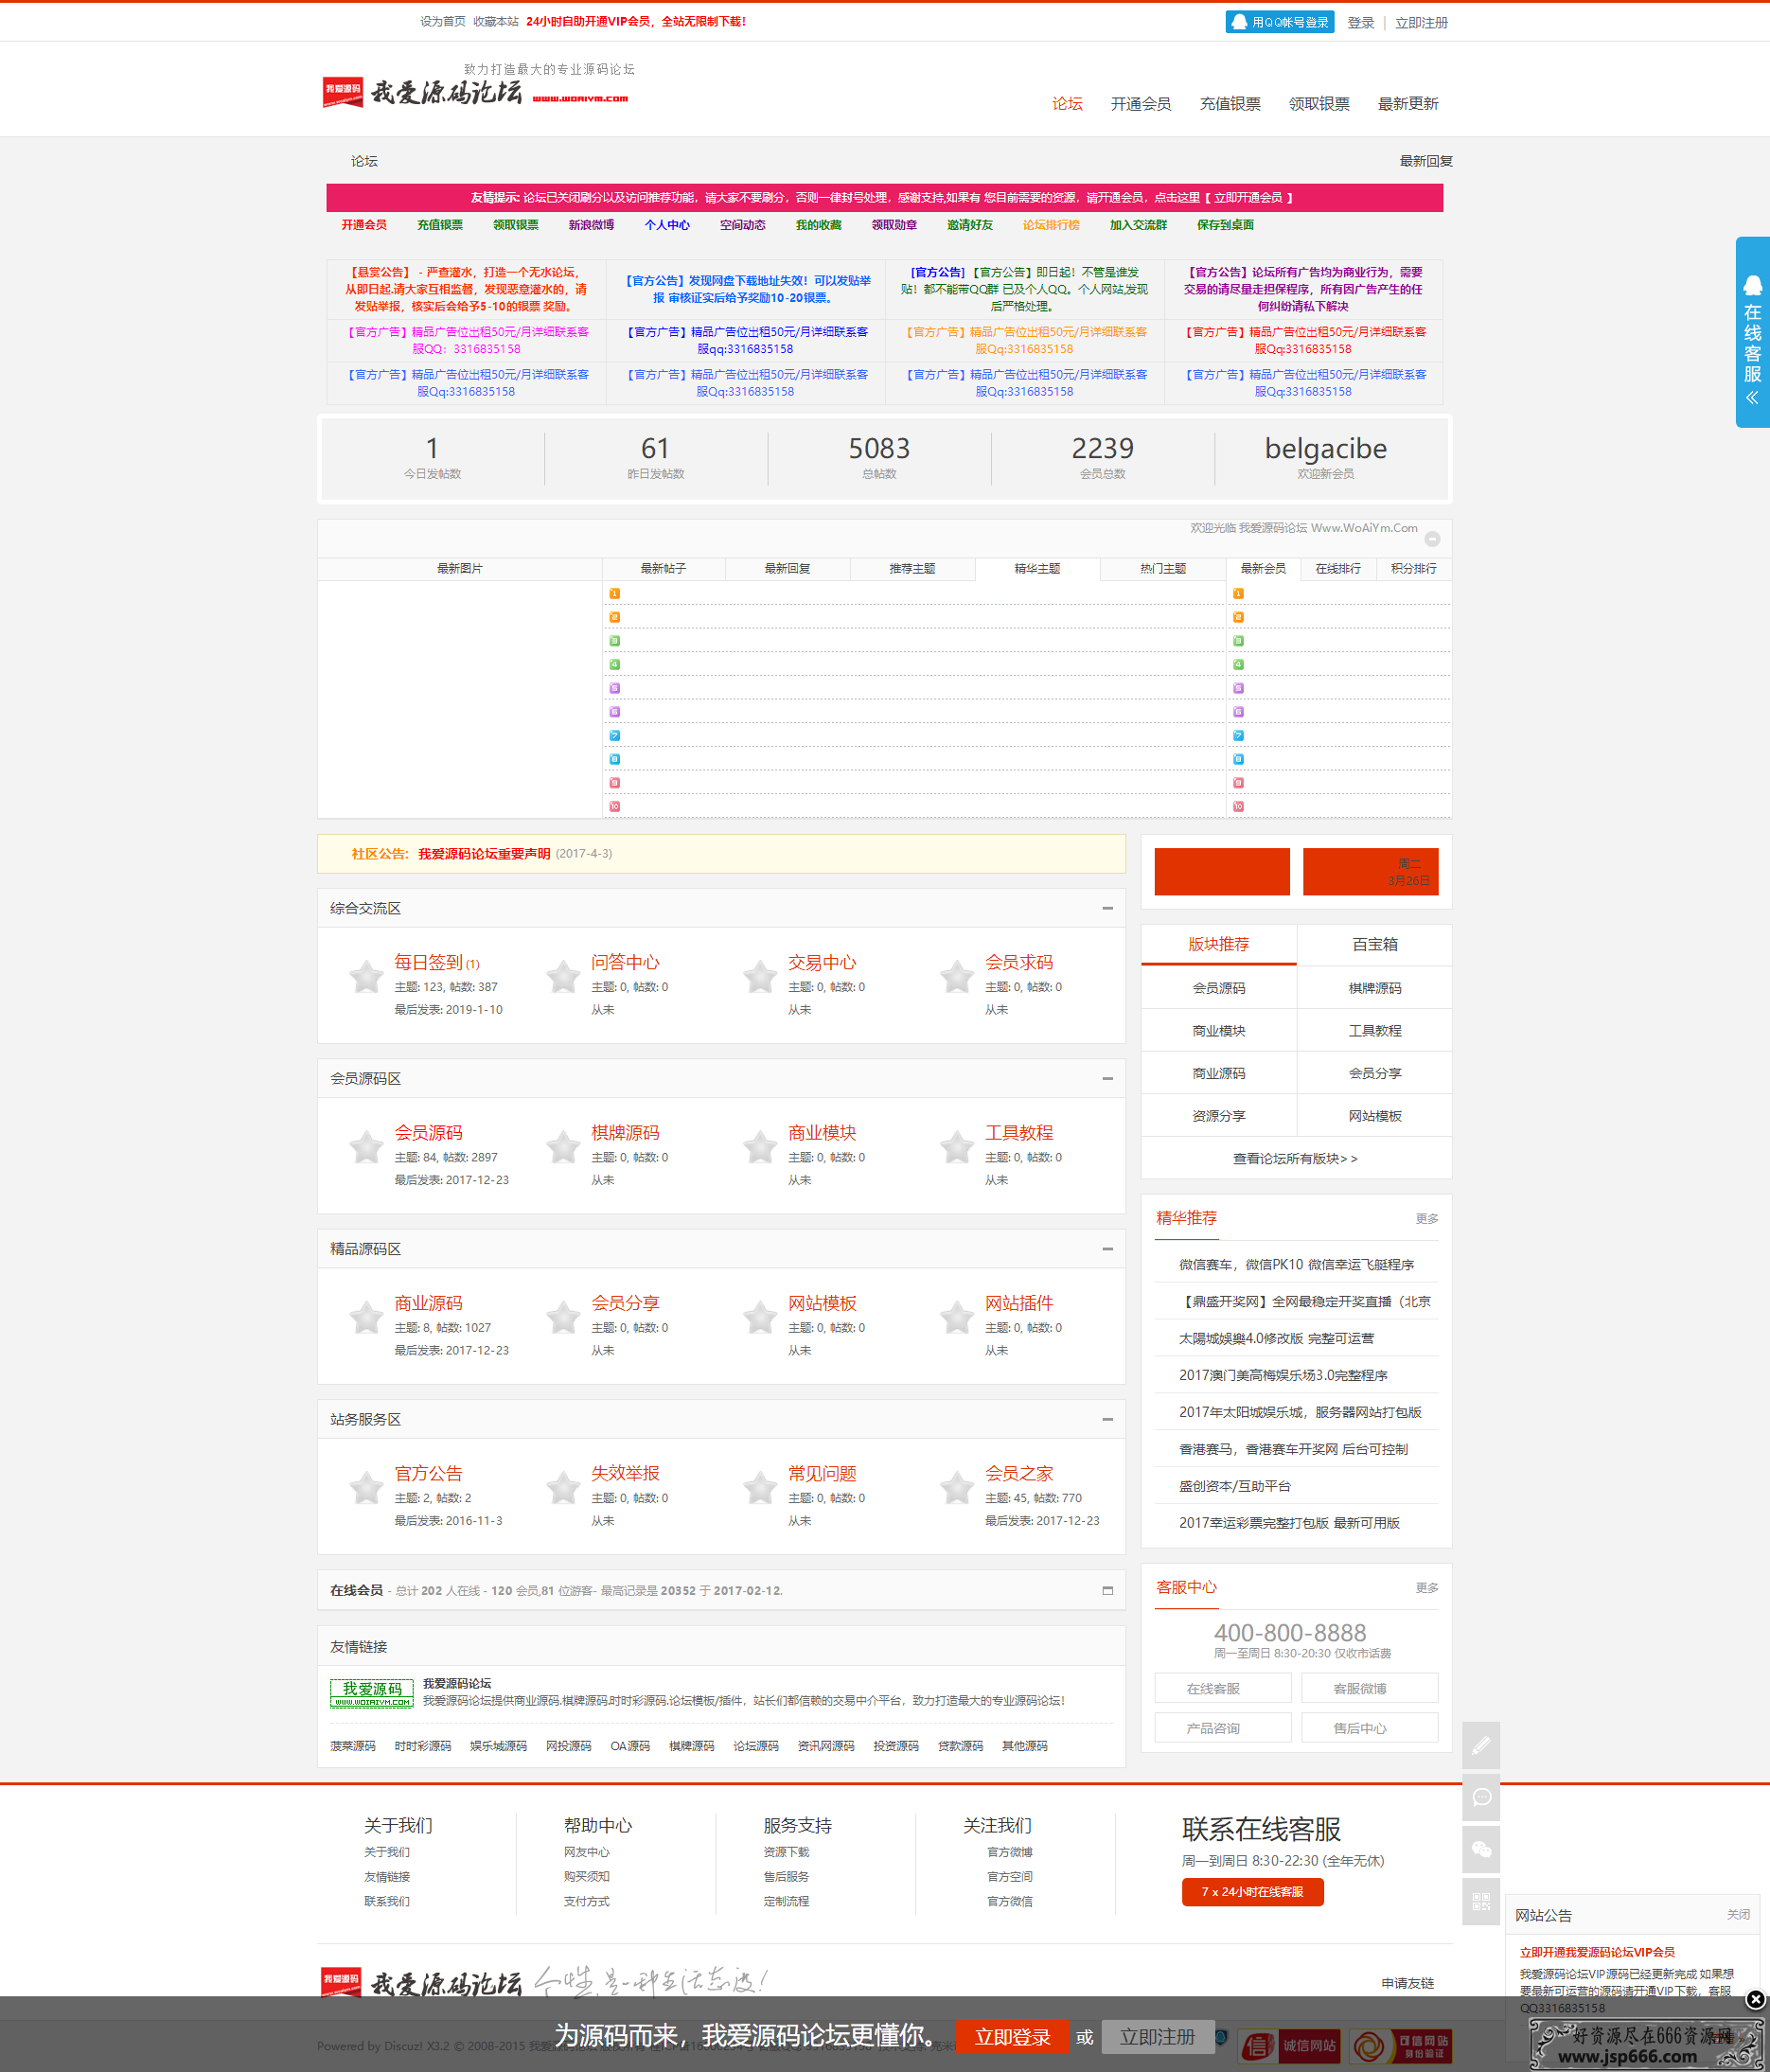Click the star icon beside 交易中心

760,976
